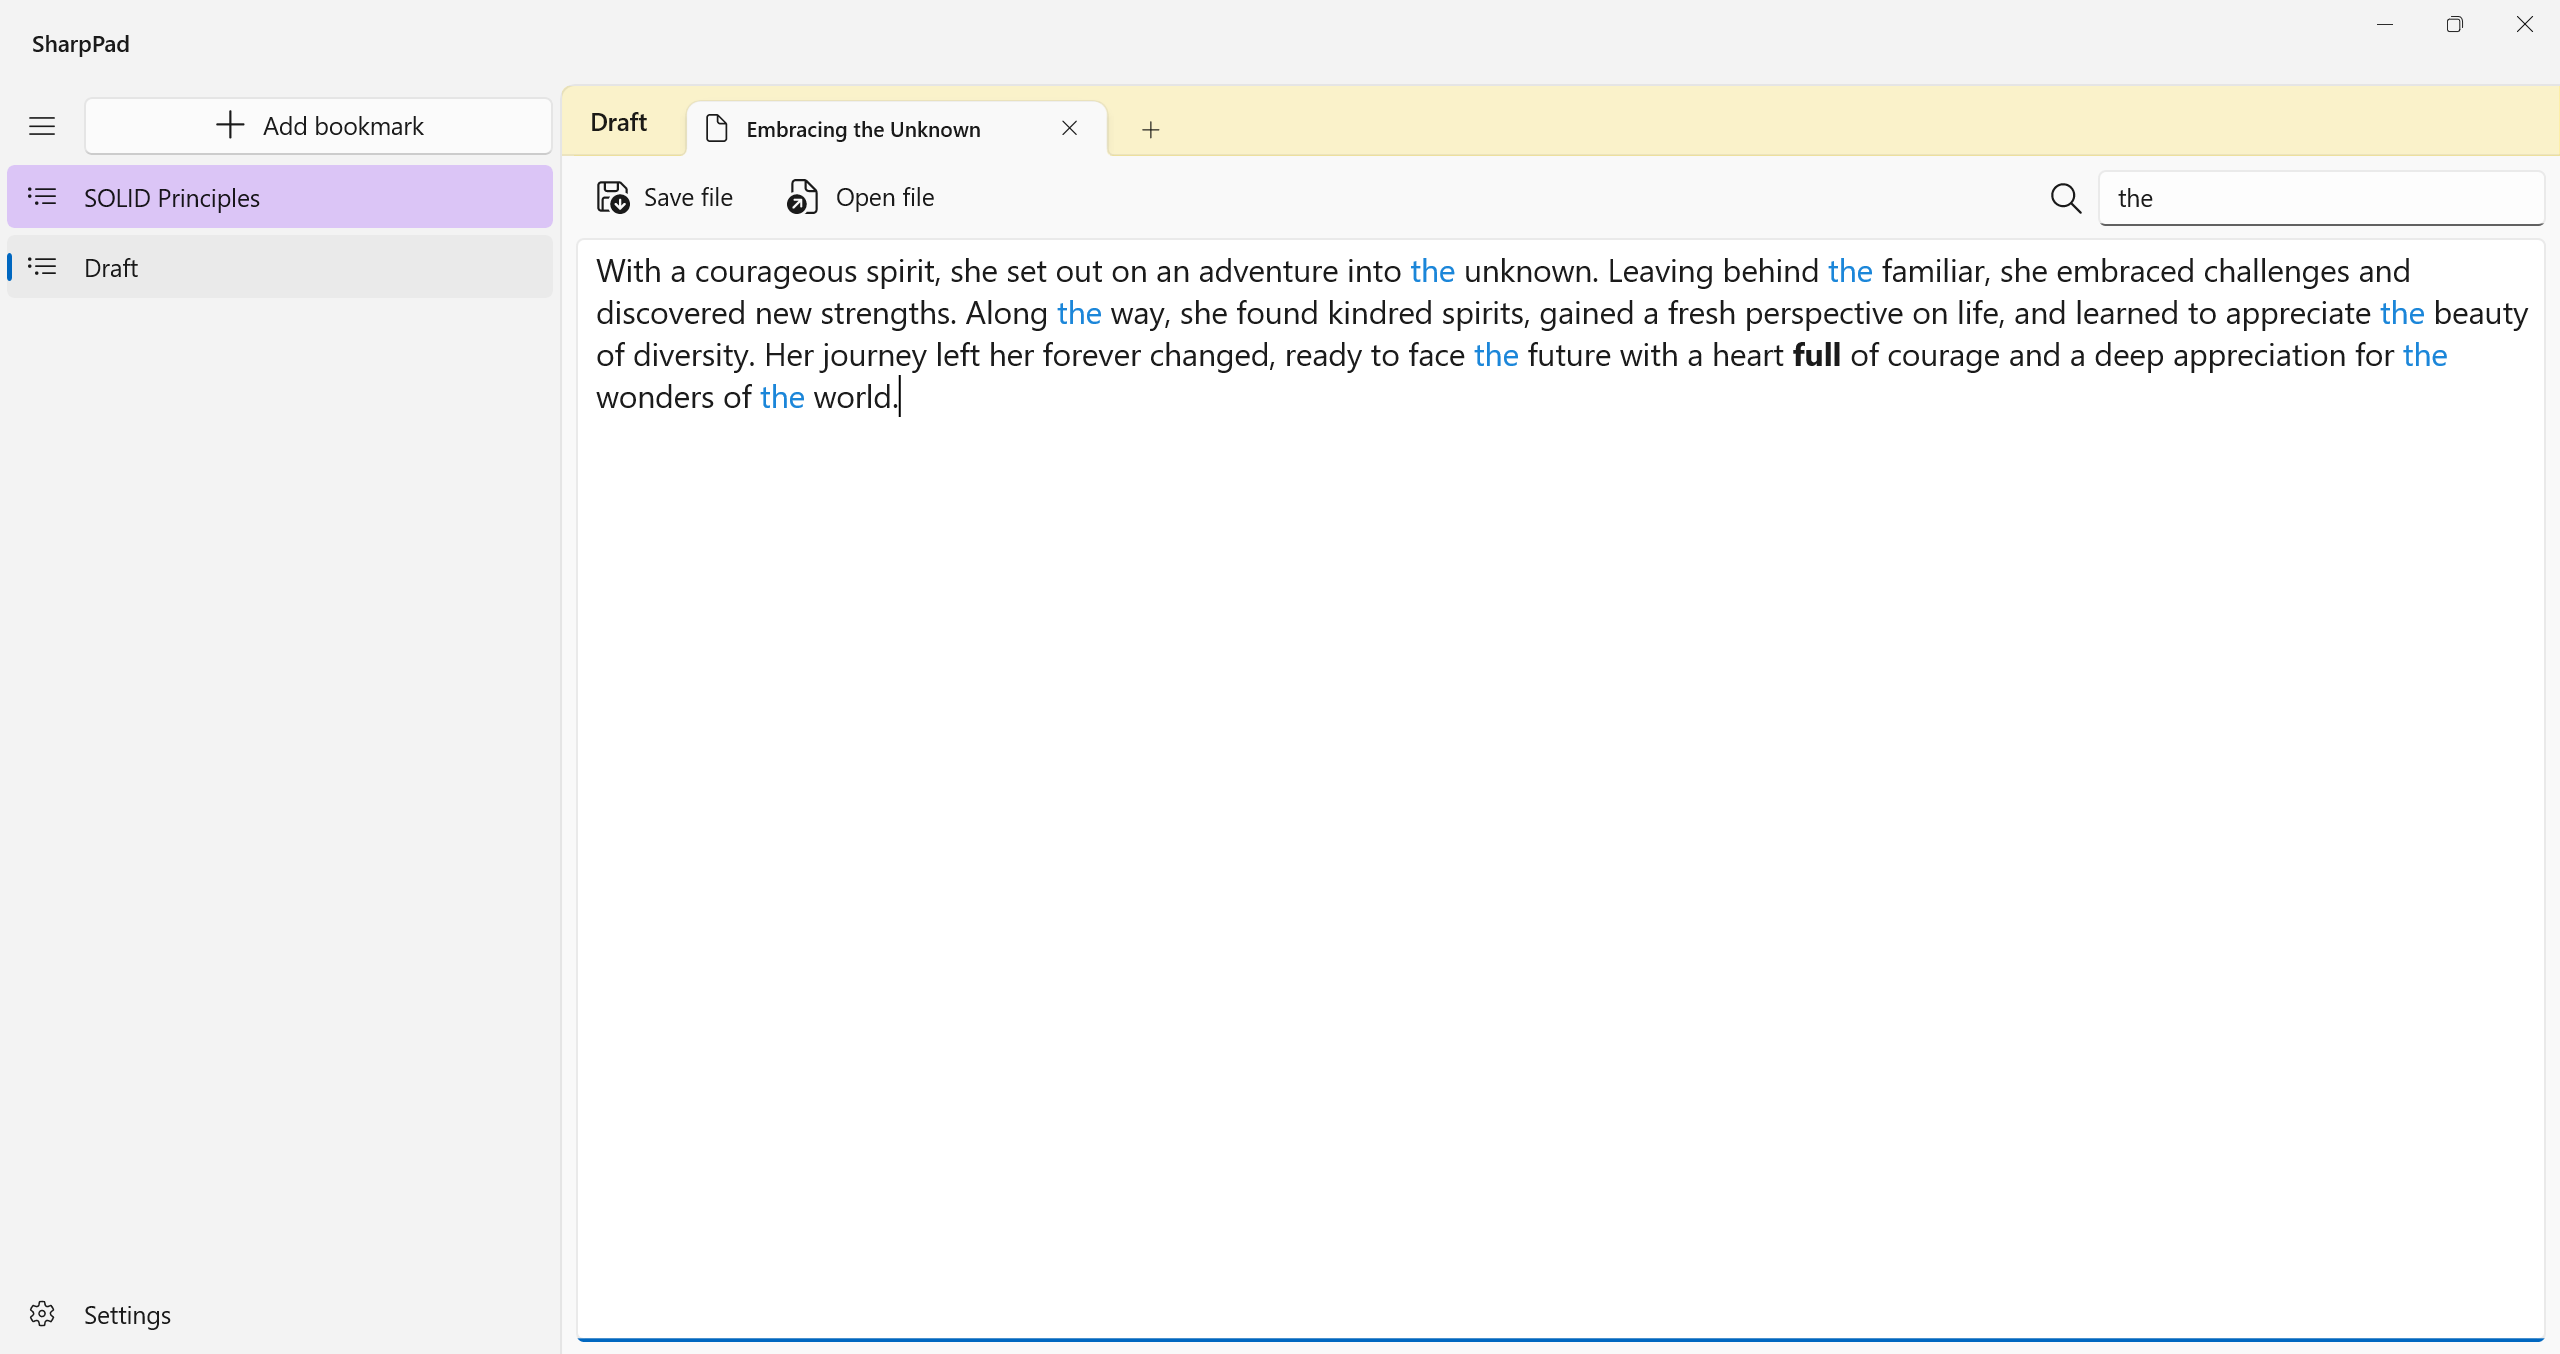Image resolution: width=2560 pixels, height=1354 pixels.
Task: Open the SOLID Principles bookmark
Action: (171, 197)
